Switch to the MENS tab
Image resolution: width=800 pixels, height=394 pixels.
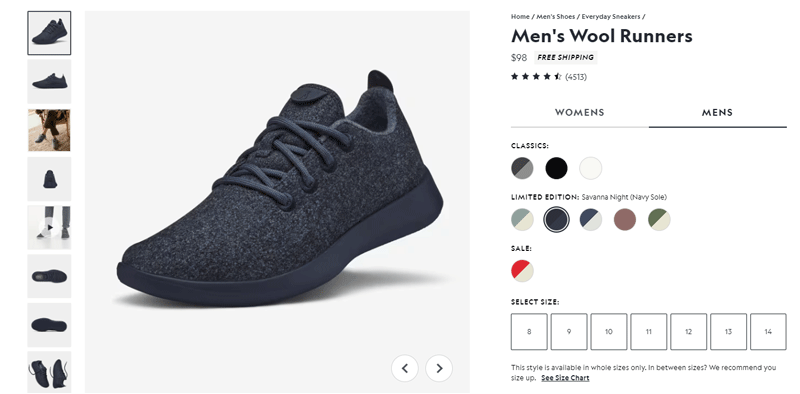[x=717, y=113]
